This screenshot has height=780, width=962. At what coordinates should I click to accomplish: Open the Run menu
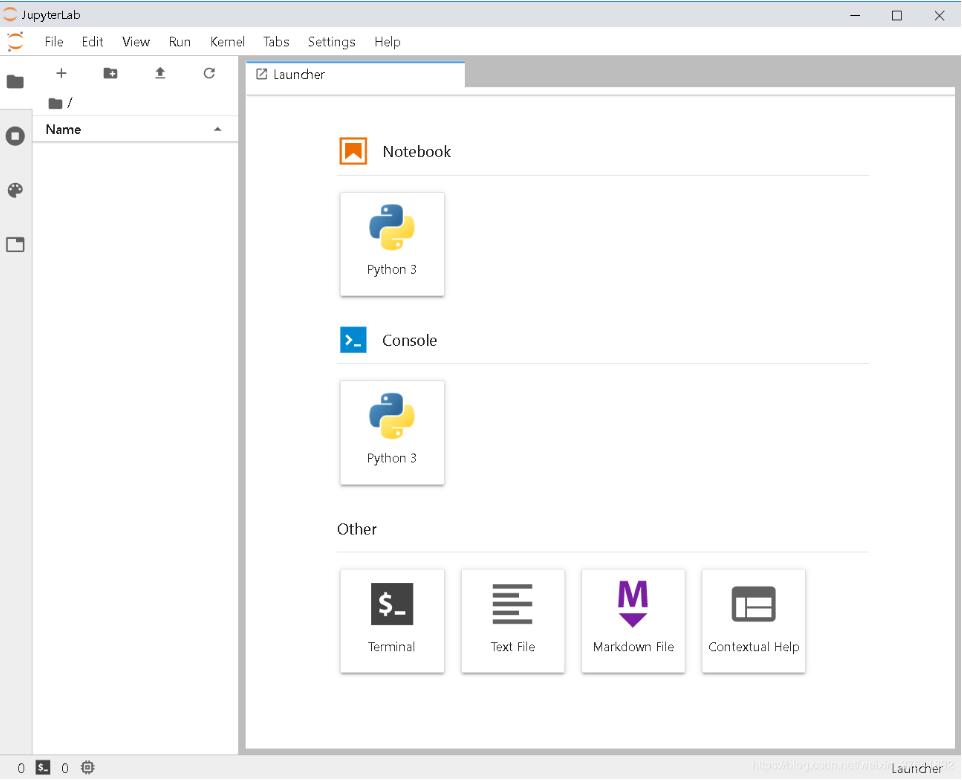[180, 42]
